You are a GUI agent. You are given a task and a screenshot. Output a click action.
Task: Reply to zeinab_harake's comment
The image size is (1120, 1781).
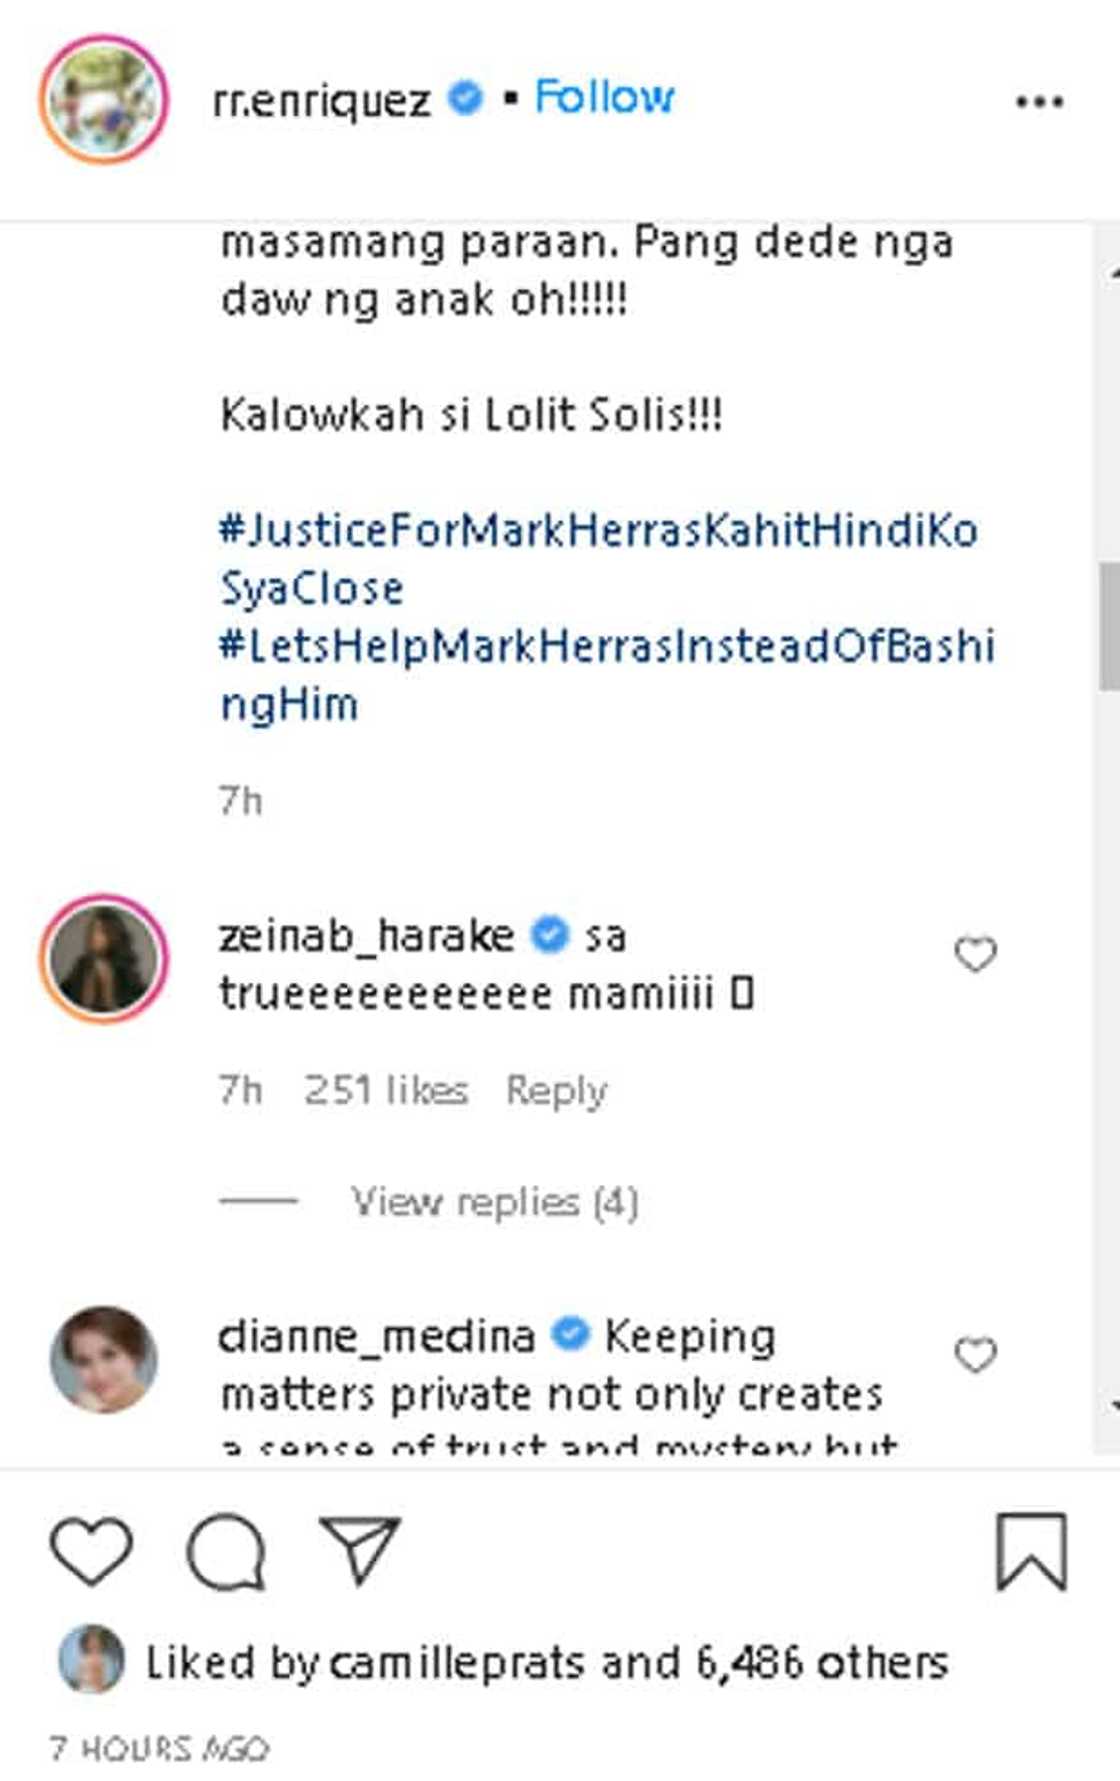[x=556, y=1090]
